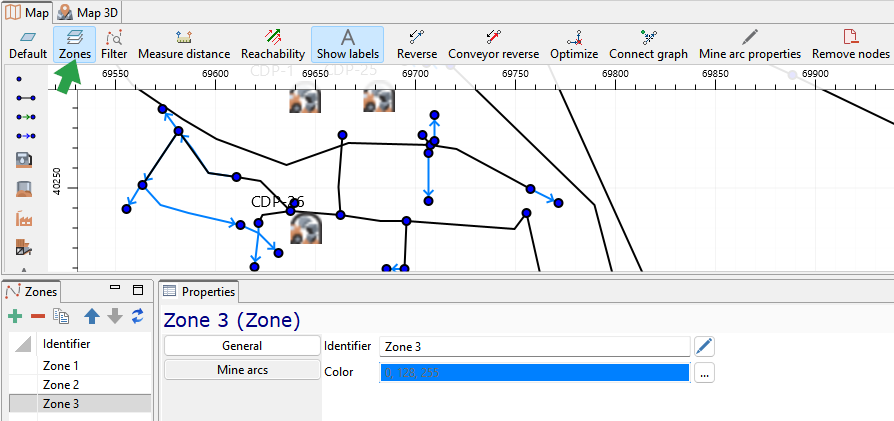Select the single node tool in side palette
The image size is (894, 421).
coord(19,79)
